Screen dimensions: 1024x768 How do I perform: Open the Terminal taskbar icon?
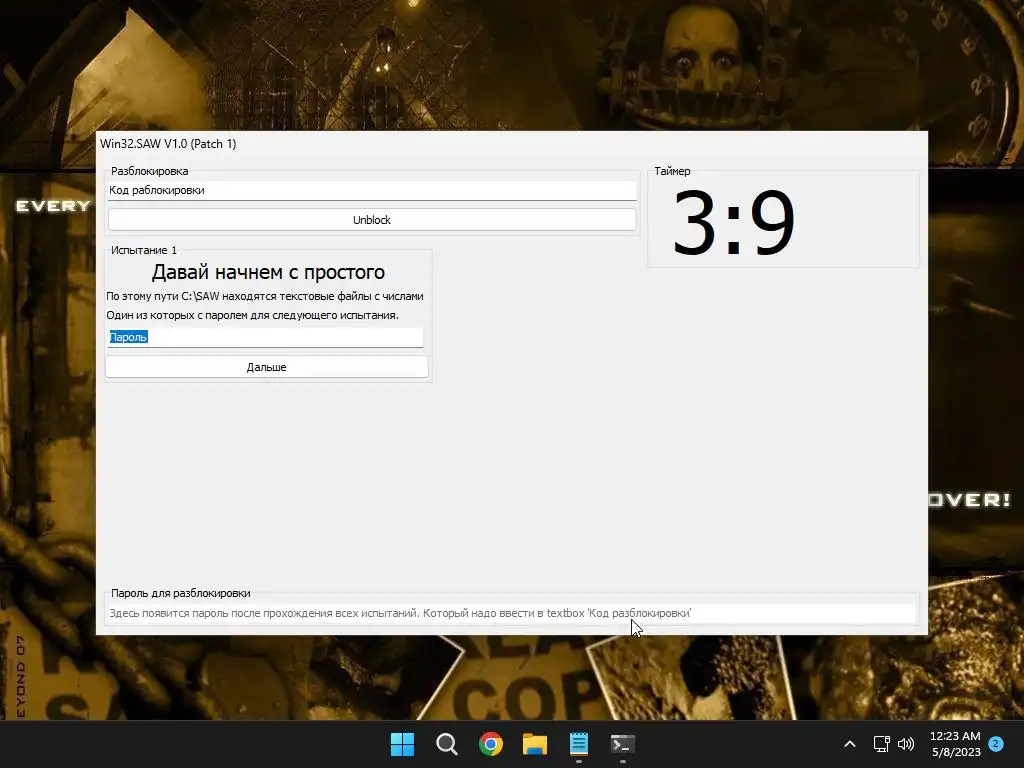622,744
